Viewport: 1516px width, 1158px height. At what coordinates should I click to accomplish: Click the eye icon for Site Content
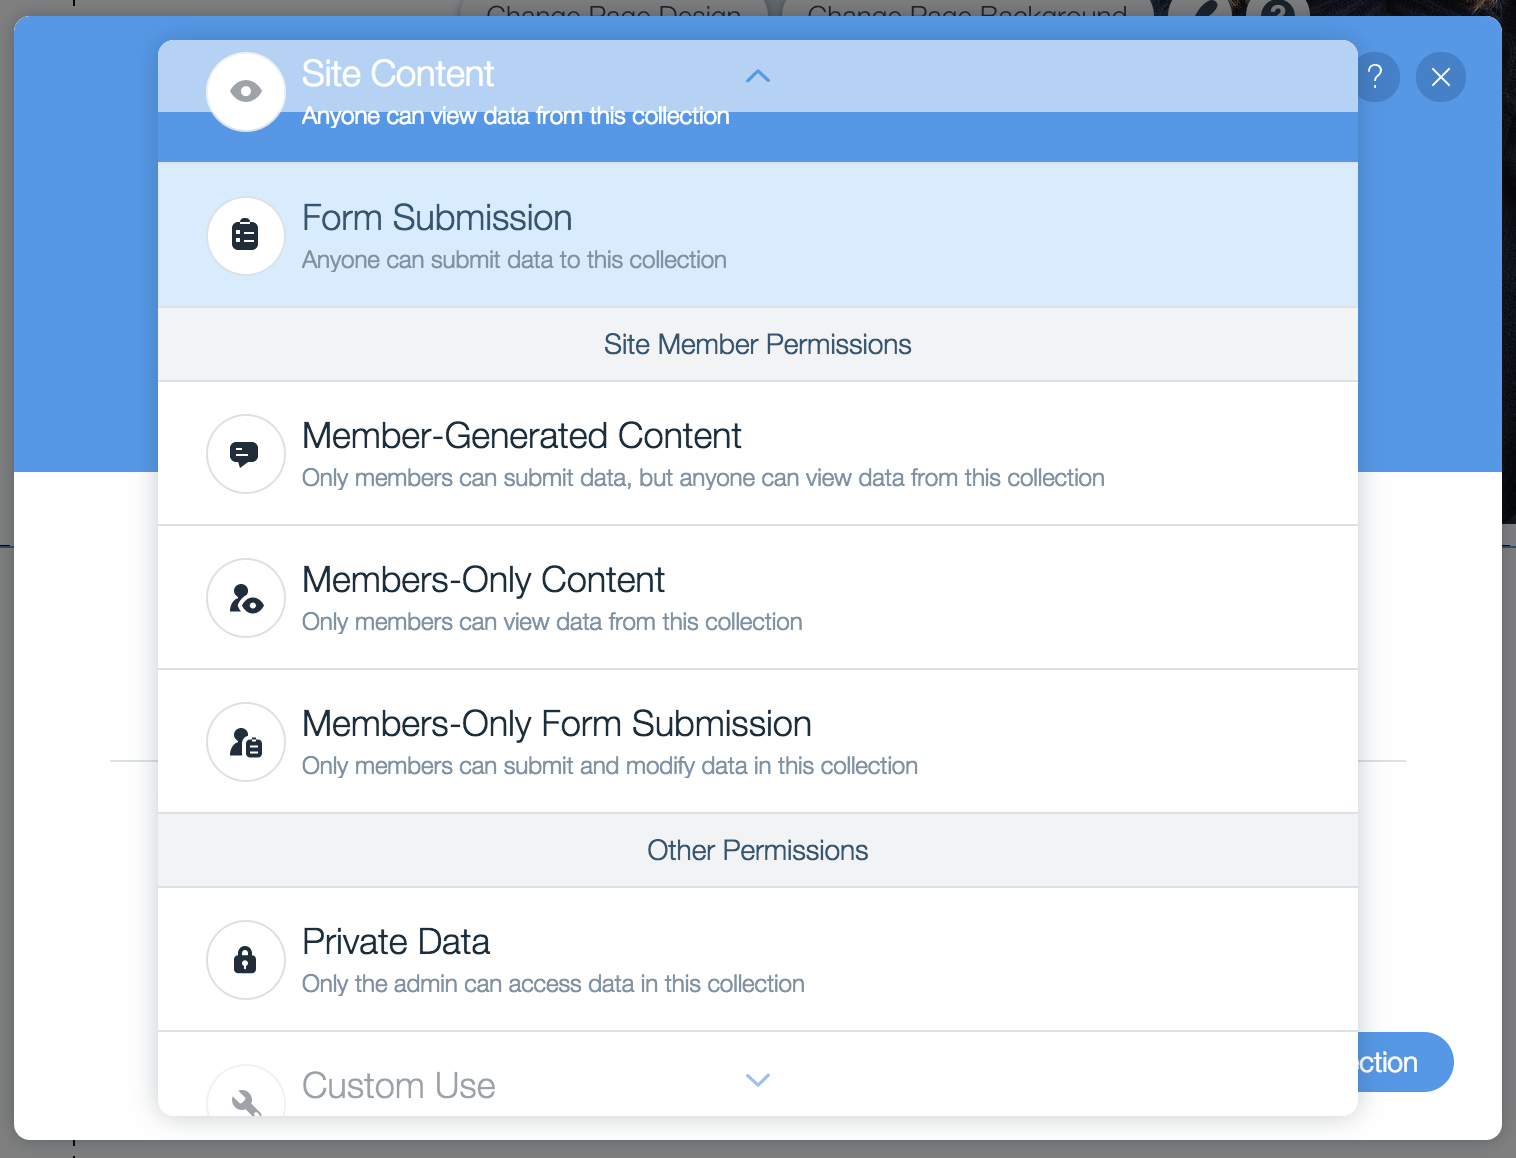click(x=246, y=92)
